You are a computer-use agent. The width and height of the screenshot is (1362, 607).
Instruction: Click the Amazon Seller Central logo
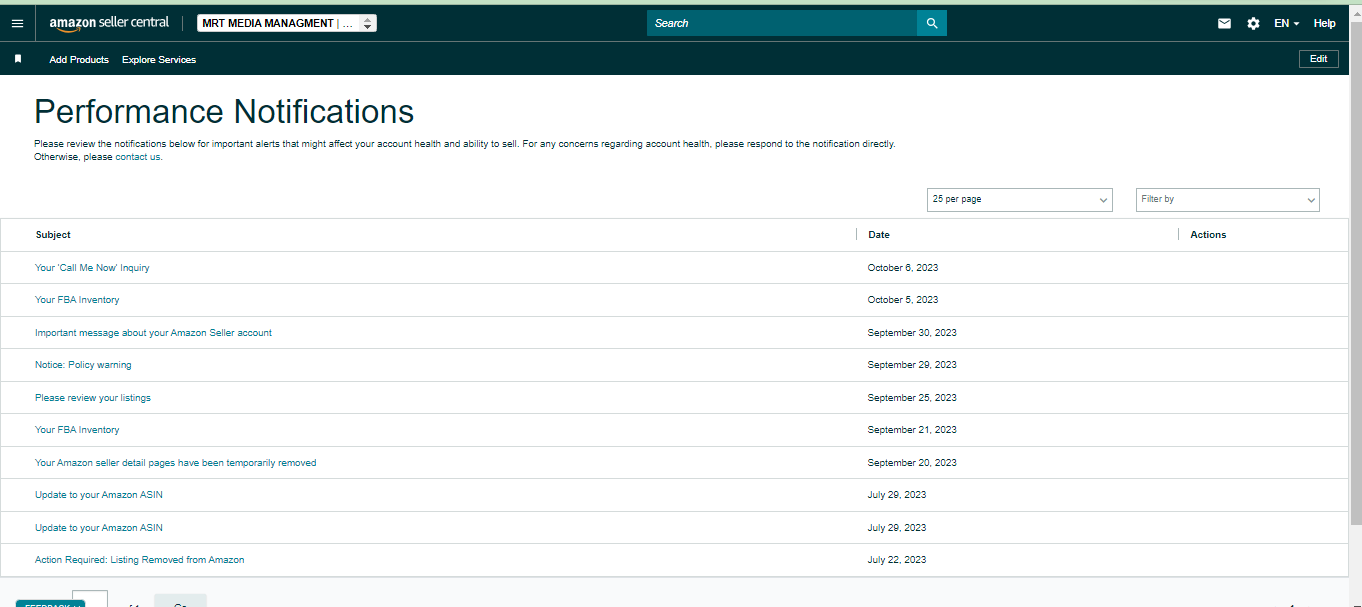(109, 23)
